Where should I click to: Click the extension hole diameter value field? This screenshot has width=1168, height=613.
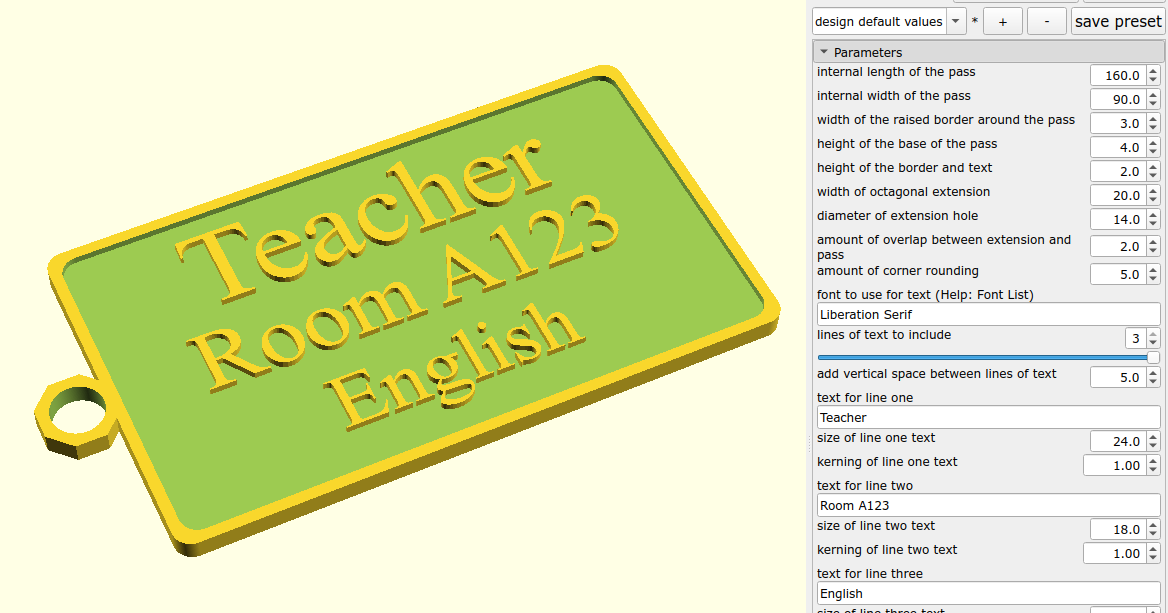1117,219
